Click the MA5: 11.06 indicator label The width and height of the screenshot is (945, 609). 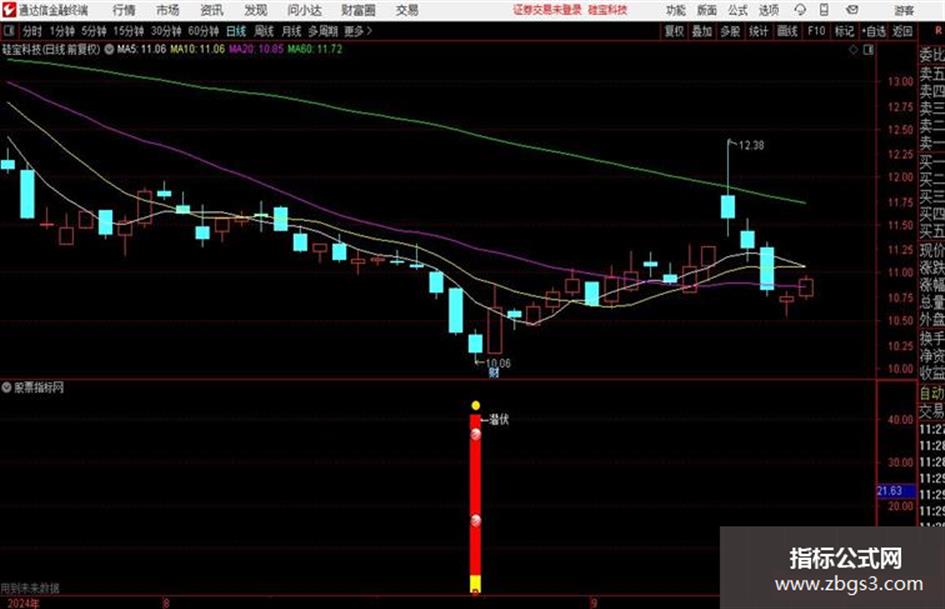coord(141,49)
